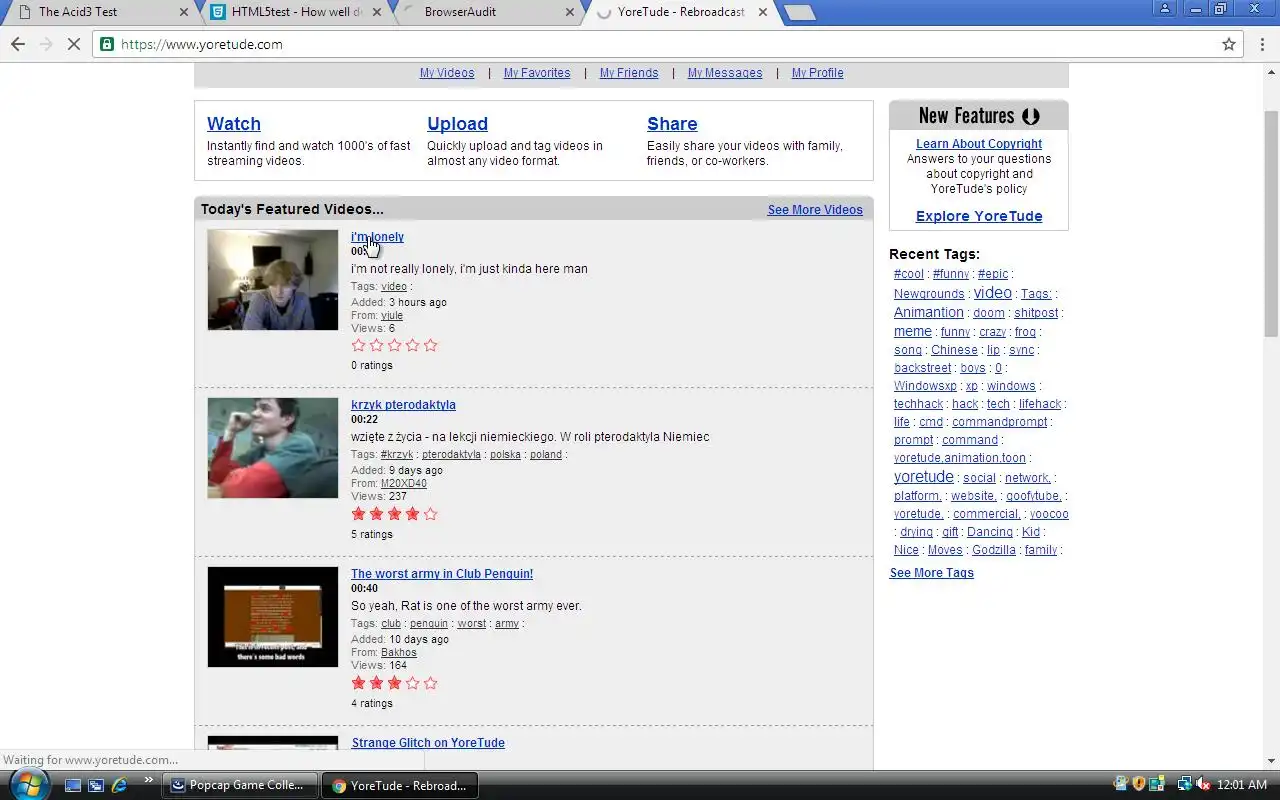Close the HTML5test tab
Image resolution: width=1280 pixels, height=800 pixels.
376,12
